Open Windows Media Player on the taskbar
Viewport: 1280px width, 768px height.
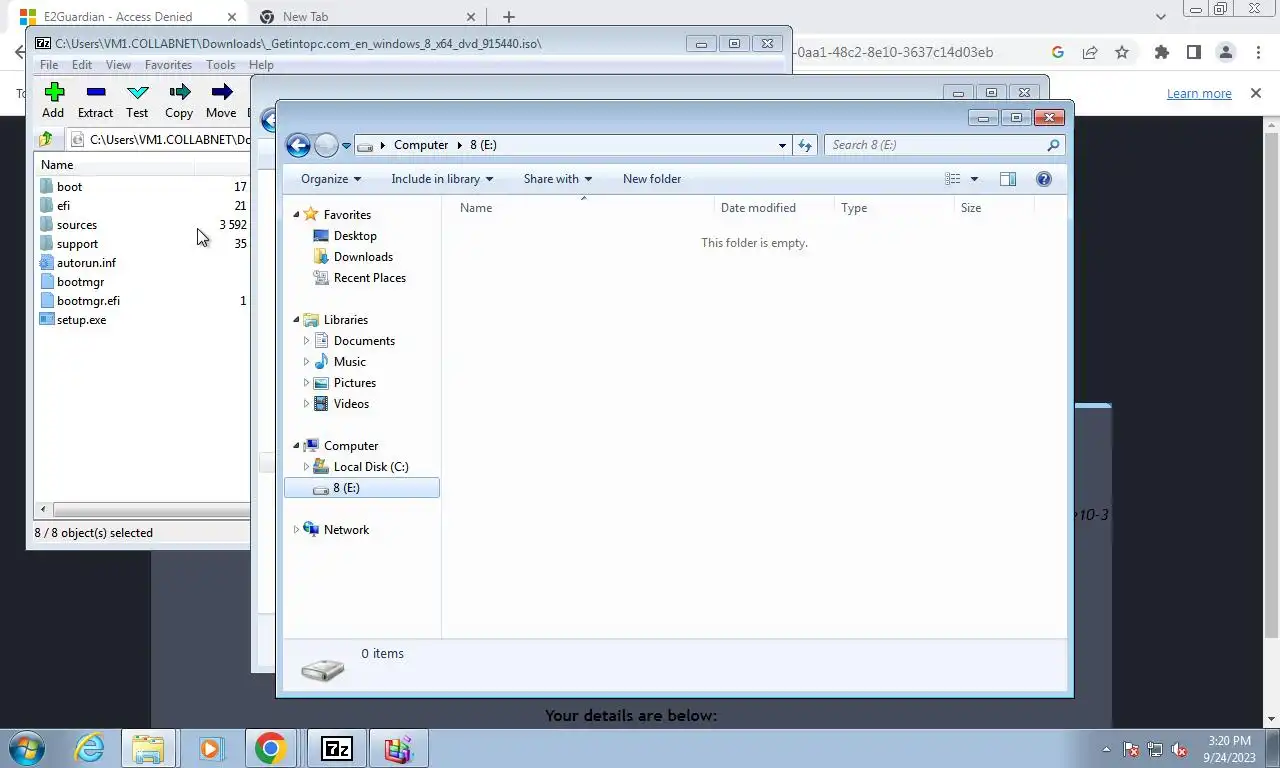[210, 749]
